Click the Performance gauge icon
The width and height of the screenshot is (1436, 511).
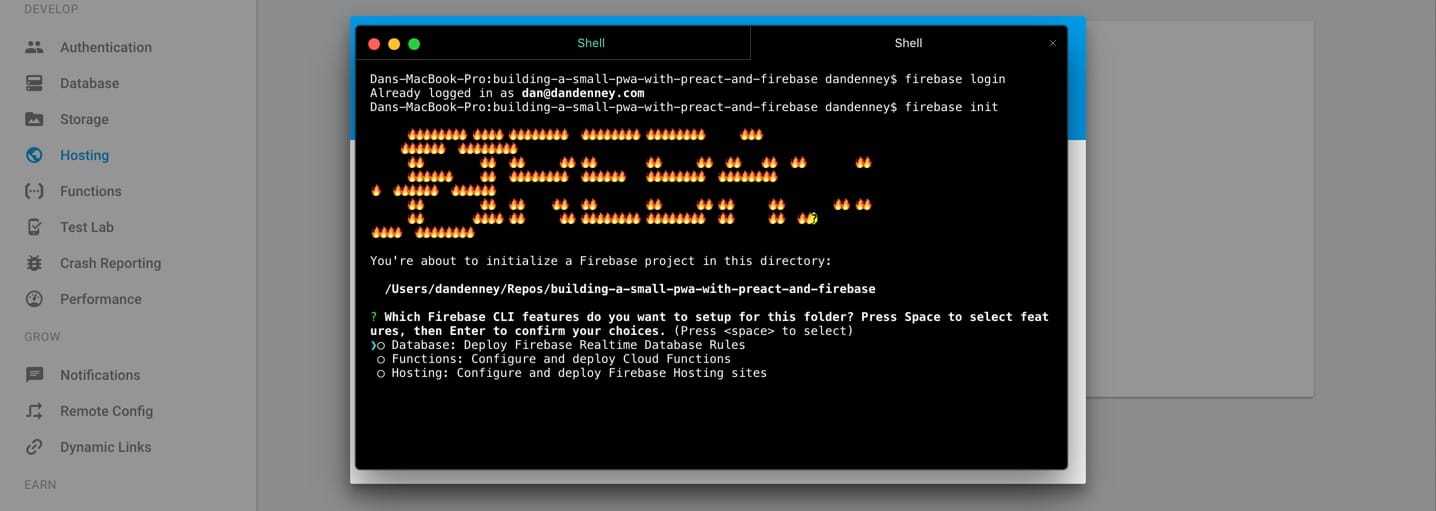(x=34, y=299)
